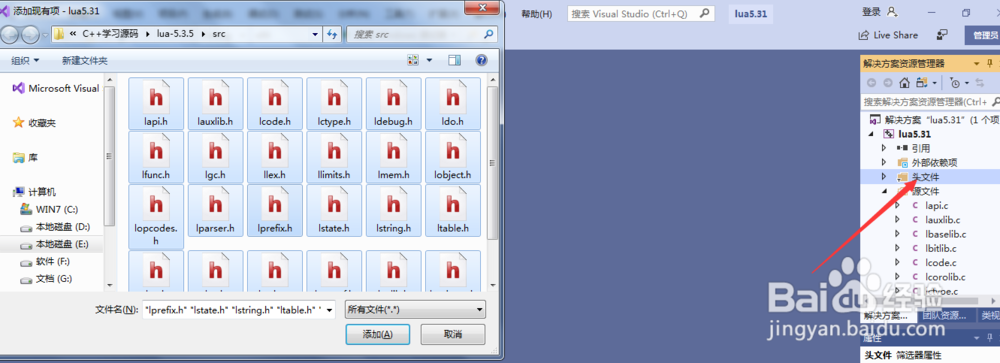Select the llimits.h file

(334, 157)
